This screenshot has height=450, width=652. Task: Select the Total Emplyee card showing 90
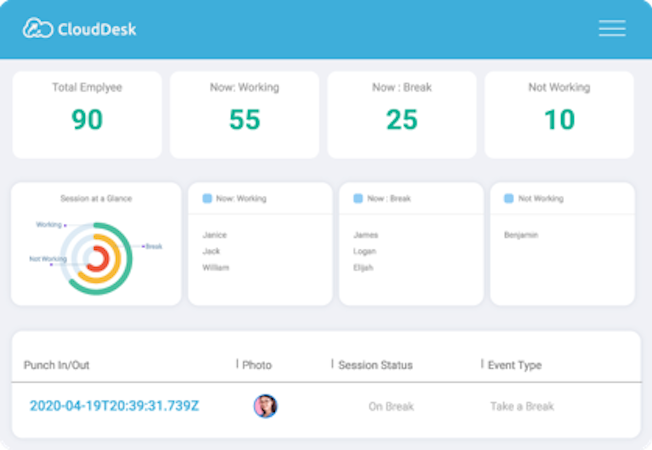(87, 115)
